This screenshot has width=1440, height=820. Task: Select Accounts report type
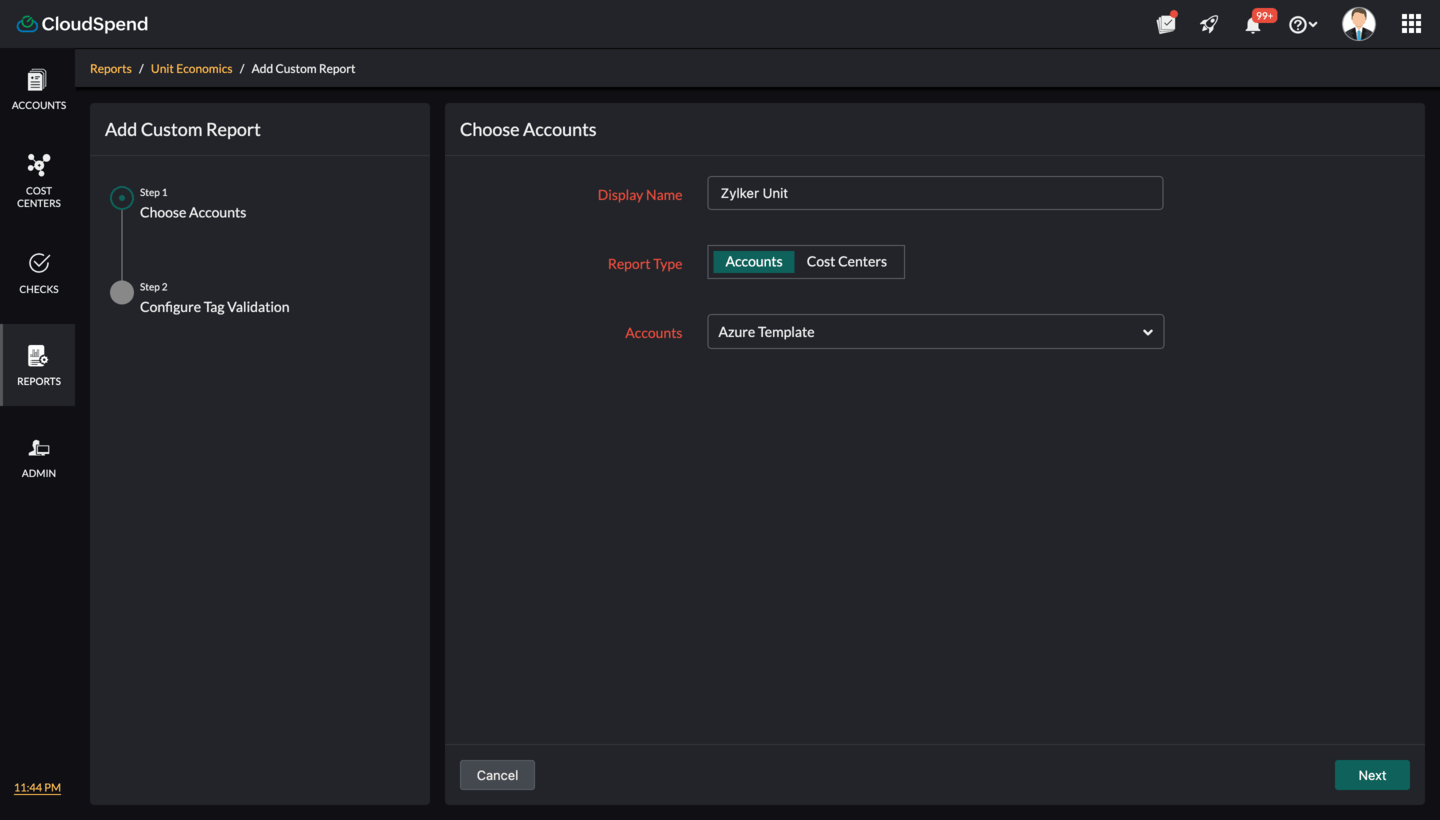tap(753, 262)
